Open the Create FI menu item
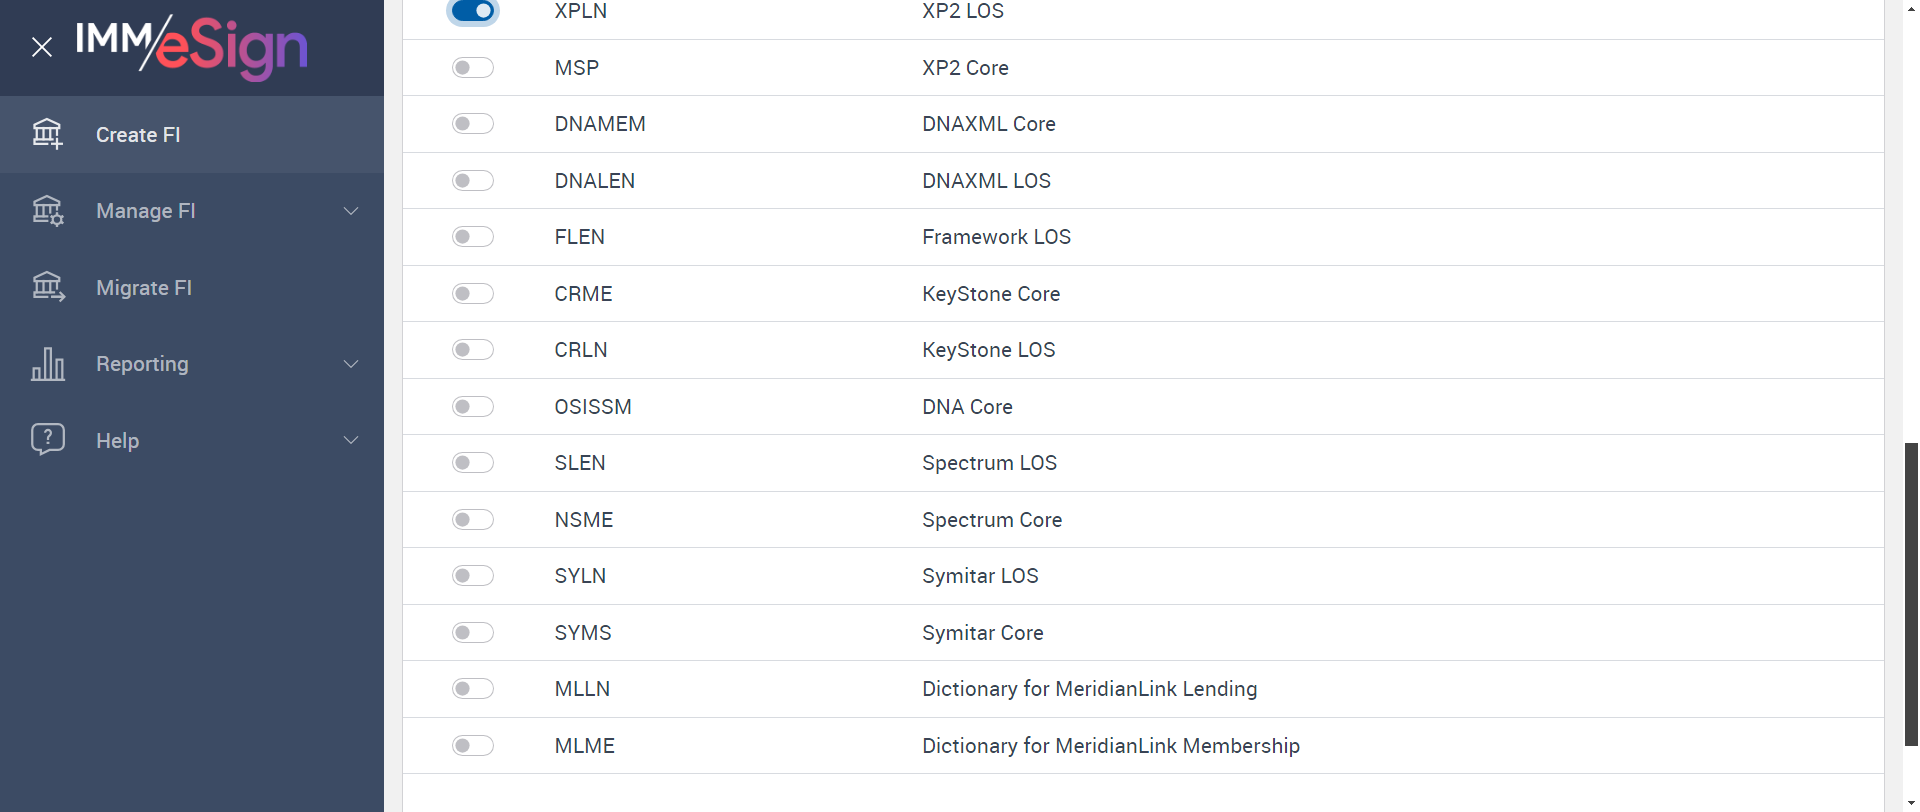This screenshot has height=812, width=1920. tap(138, 135)
